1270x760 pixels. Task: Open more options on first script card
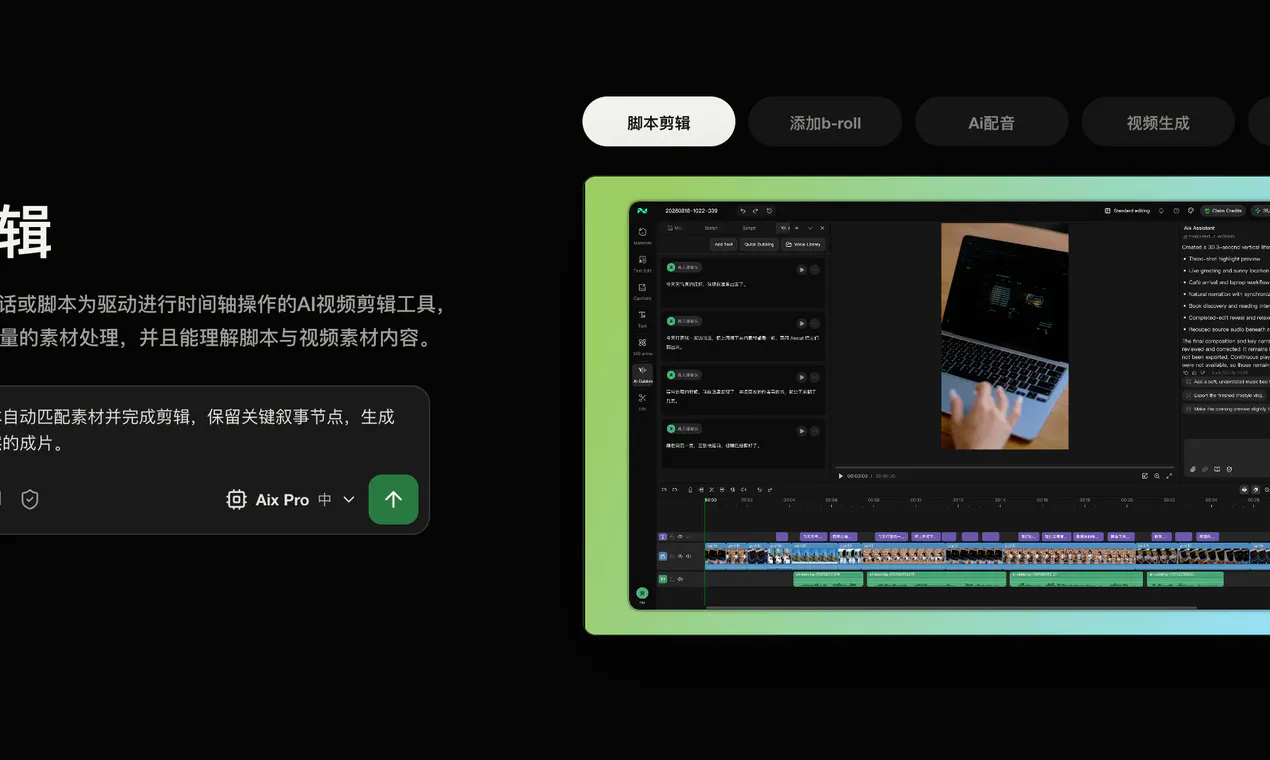tap(814, 269)
